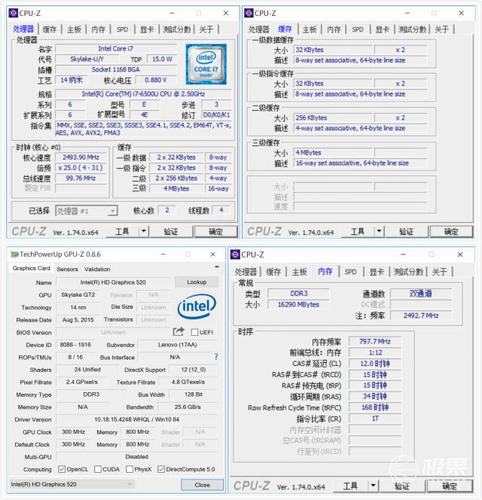Expand the tools dropdown arrow in processor window

[x=144, y=231]
